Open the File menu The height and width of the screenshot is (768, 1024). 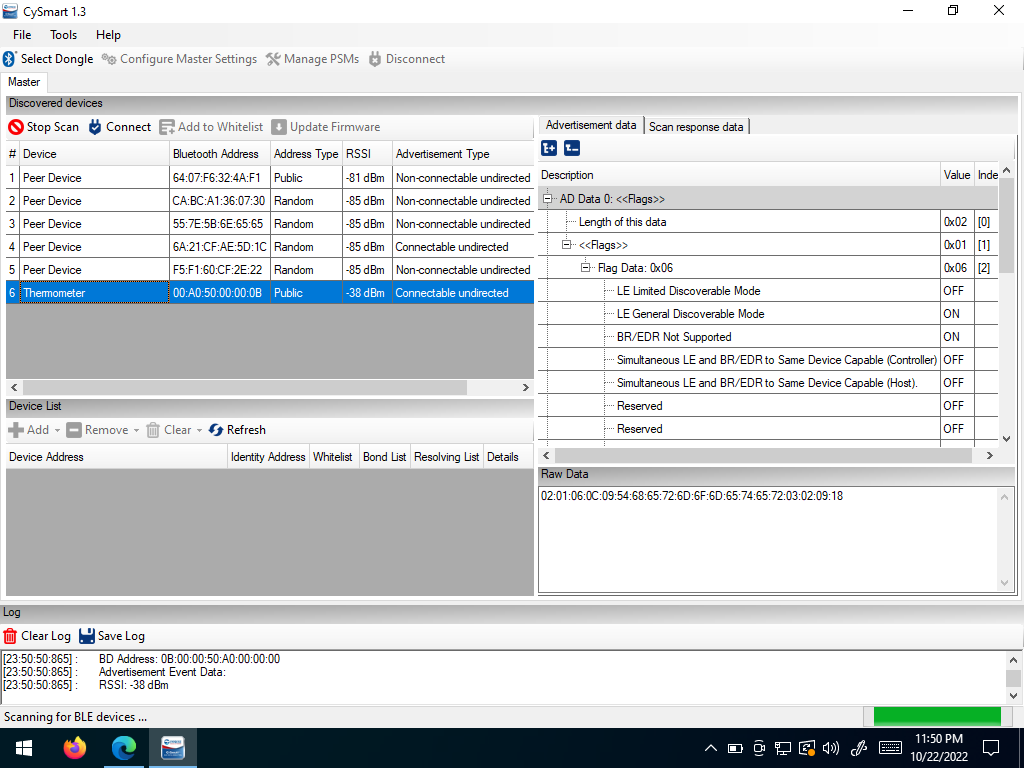point(22,35)
